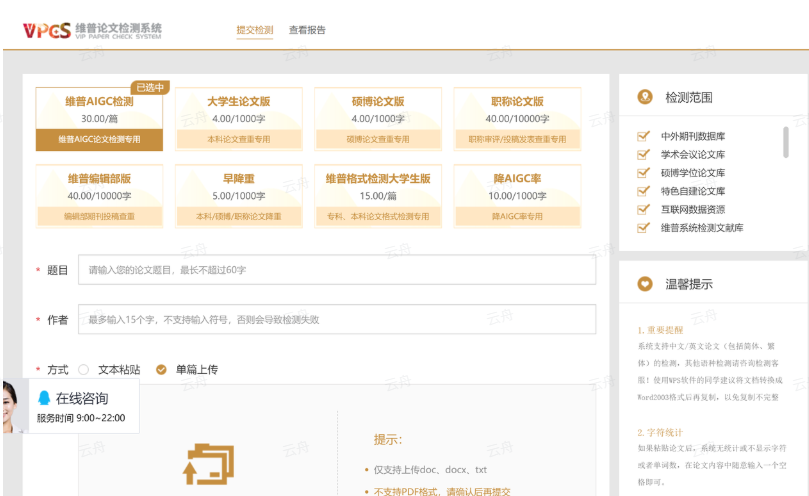Image resolution: width=809 pixels, height=496 pixels.
Task: Click the customer service avatar photo
Action: pos(15,406)
